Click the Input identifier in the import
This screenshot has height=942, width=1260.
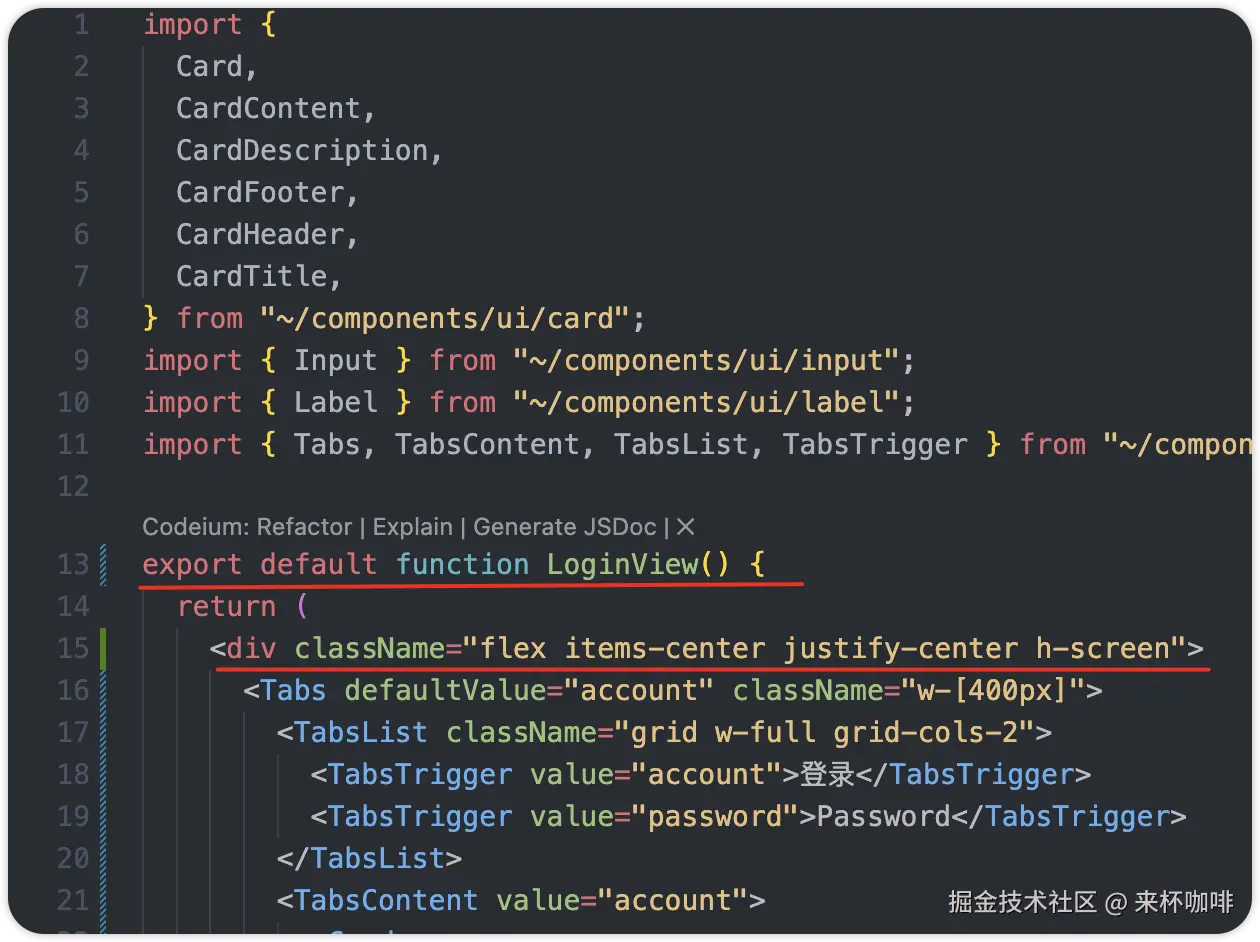click(335, 360)
